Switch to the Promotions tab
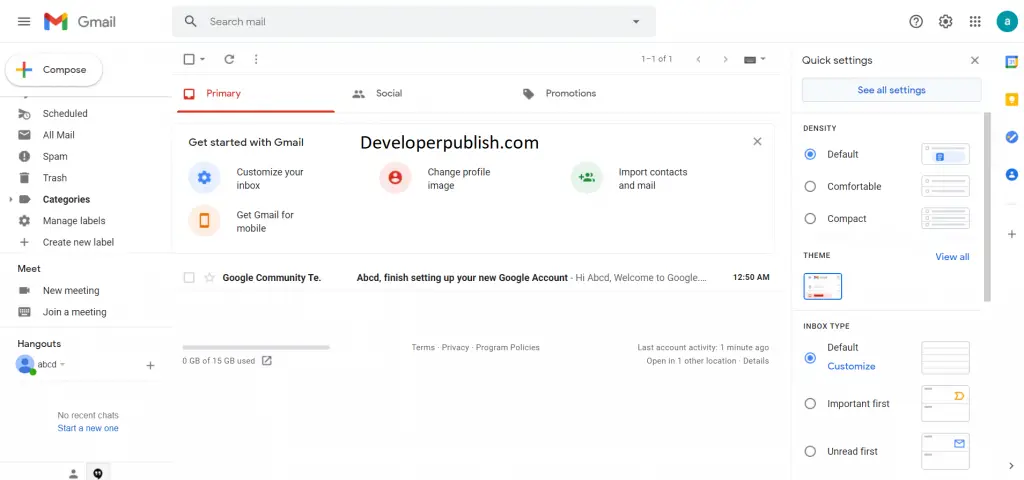Screen dimensions: 1024x480 coord(560,93)
